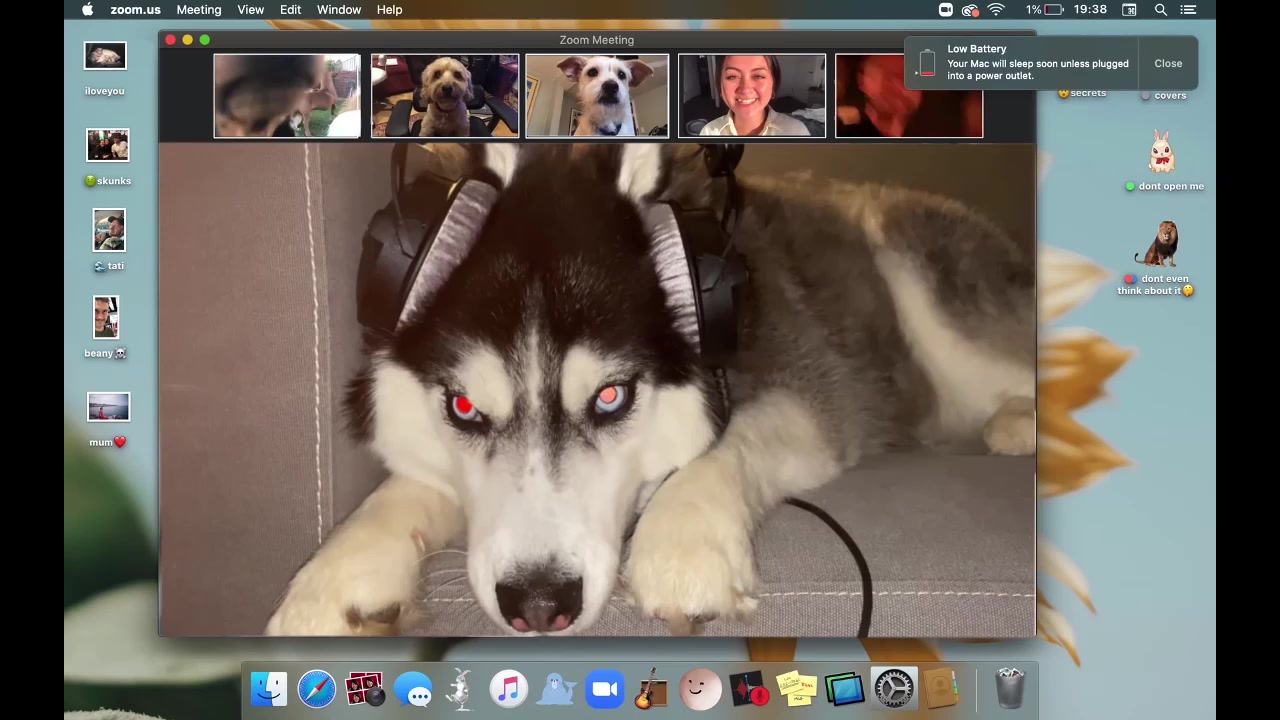Select desktop item labeled 'skunks'
This screenshot has height=720, width=1280.
[x=108, y=146]
